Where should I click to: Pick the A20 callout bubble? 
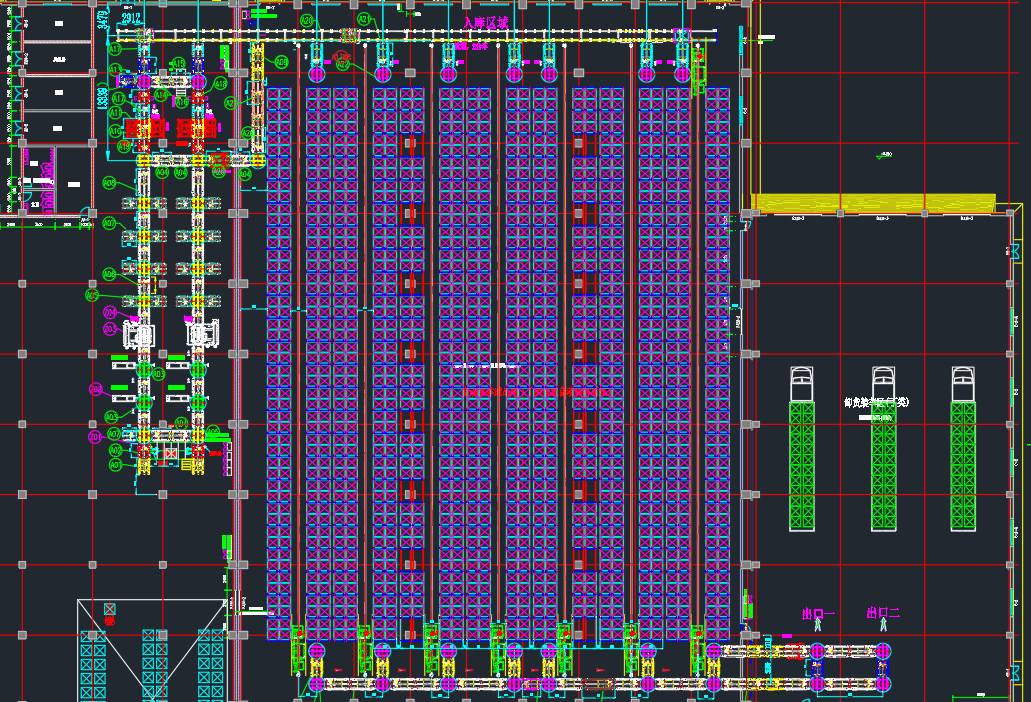tap(307, 21)
